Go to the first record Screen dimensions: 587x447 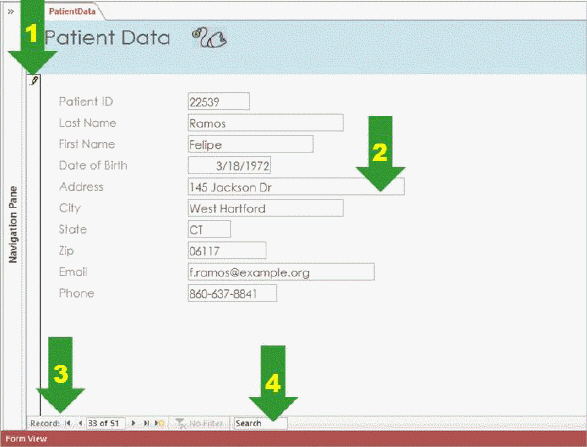(68, 423)
